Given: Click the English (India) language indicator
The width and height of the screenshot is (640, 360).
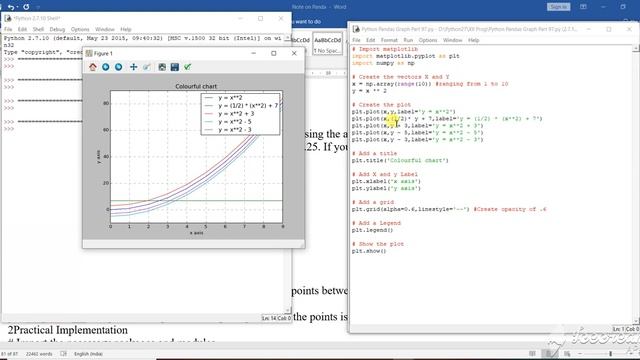Looking at the screenshot, I should click(x=89, y=354).
